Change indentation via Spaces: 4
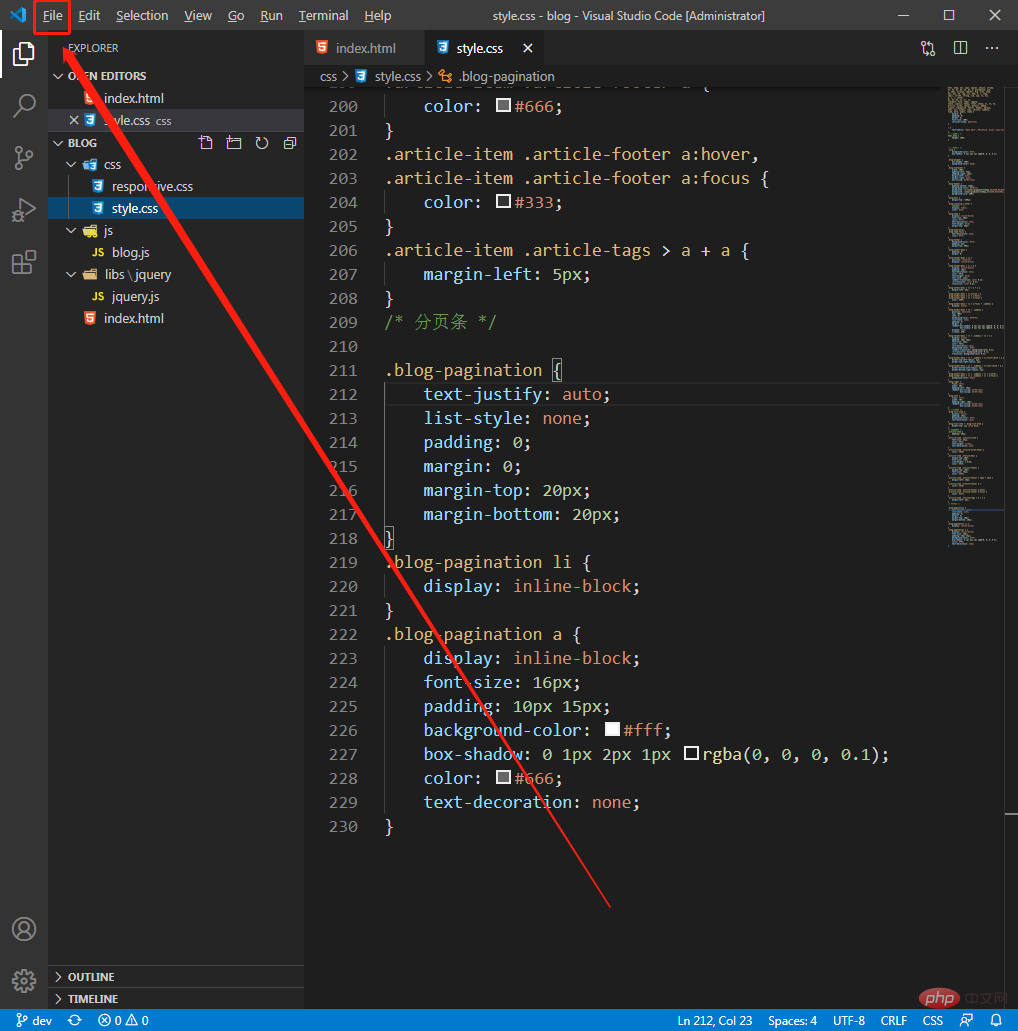The width and height of the screenshot is (1018, 1031). coord(792,1020)
